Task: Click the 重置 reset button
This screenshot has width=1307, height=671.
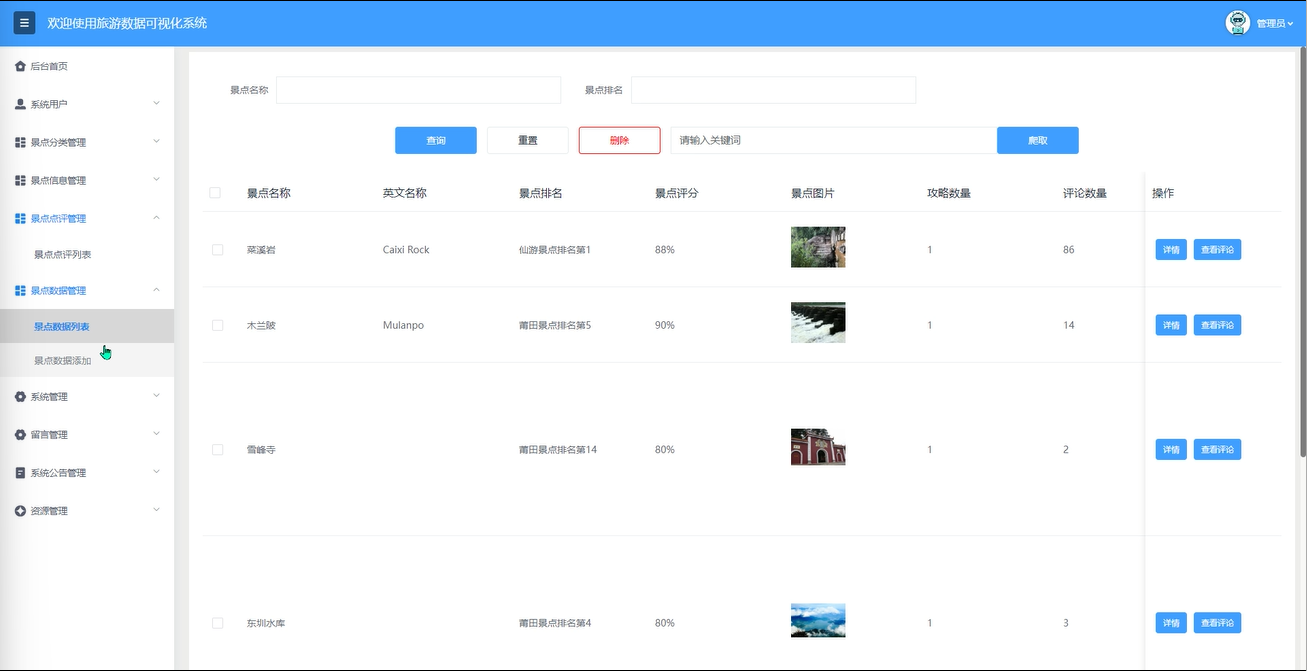Action: pos(528,140)
